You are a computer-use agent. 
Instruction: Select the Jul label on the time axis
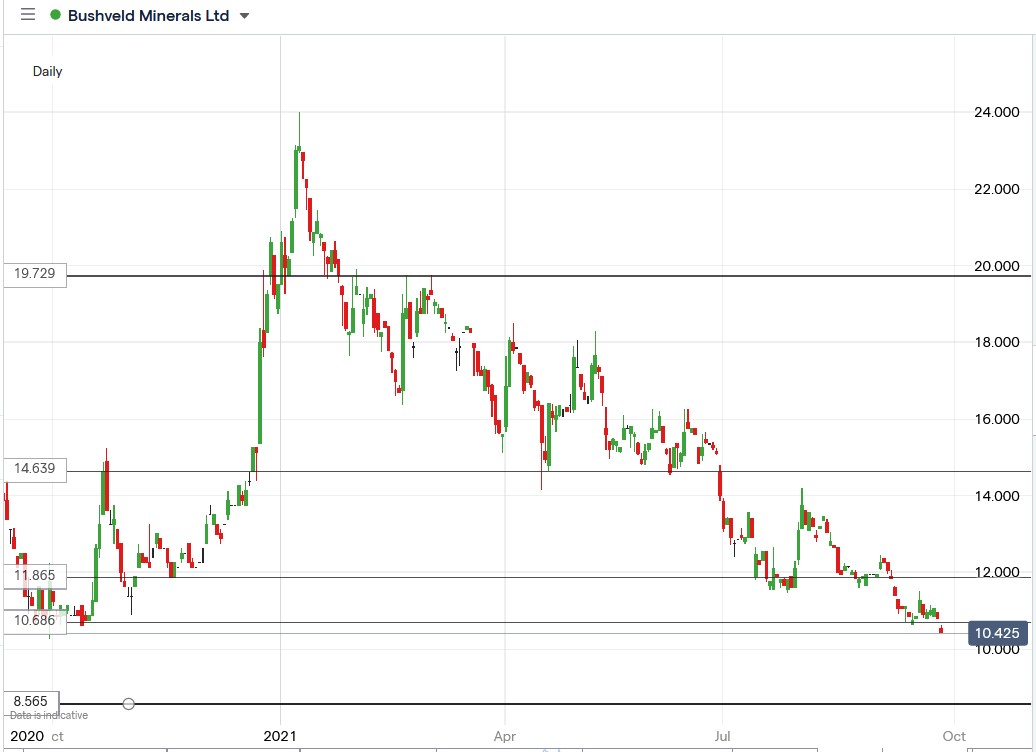pos(722,735)
